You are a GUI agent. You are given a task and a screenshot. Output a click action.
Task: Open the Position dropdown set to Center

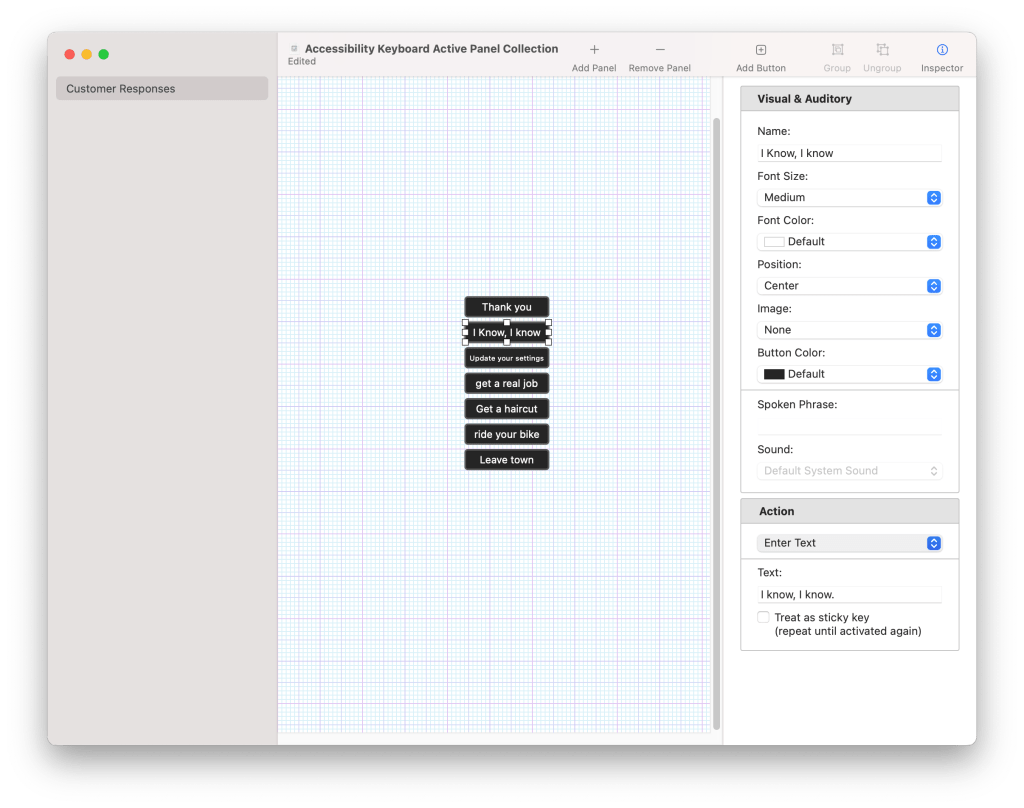[x=849, y=286]
